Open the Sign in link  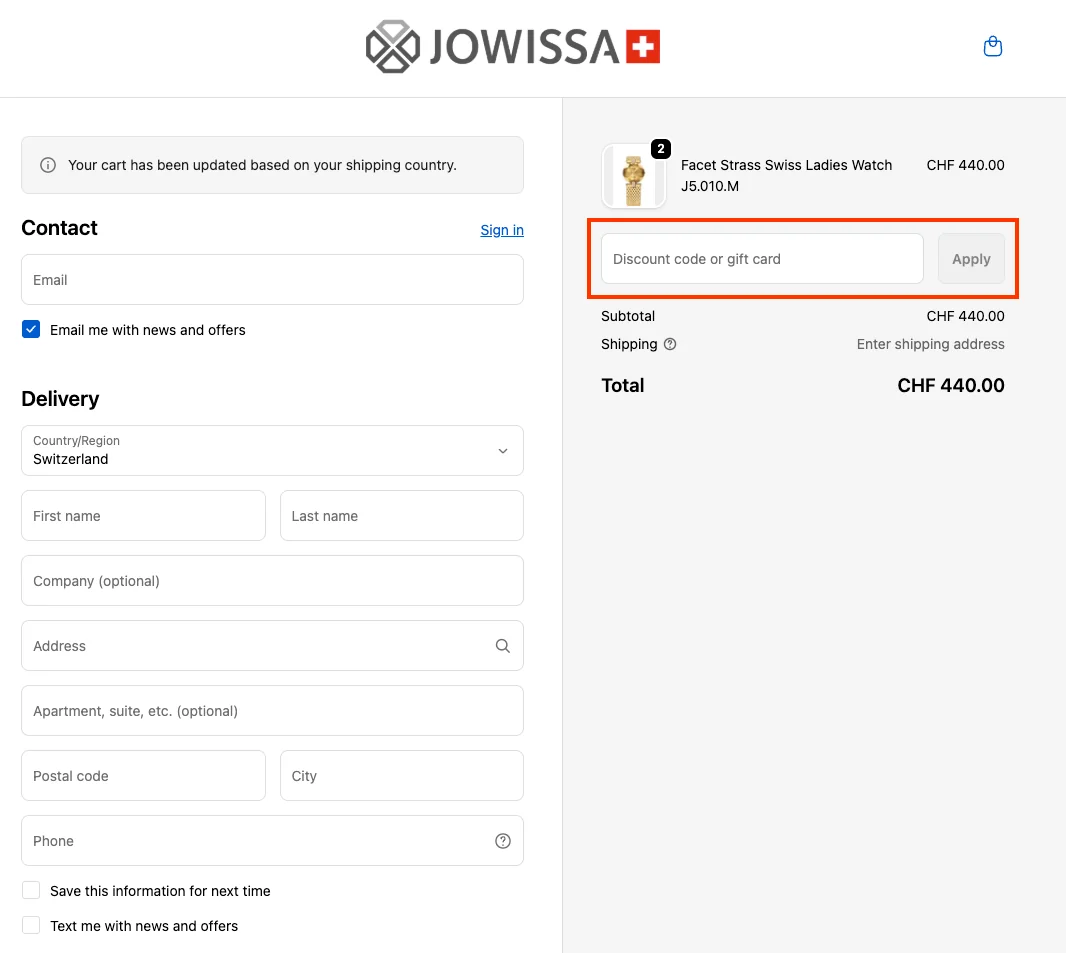click(x=501, y=230)
